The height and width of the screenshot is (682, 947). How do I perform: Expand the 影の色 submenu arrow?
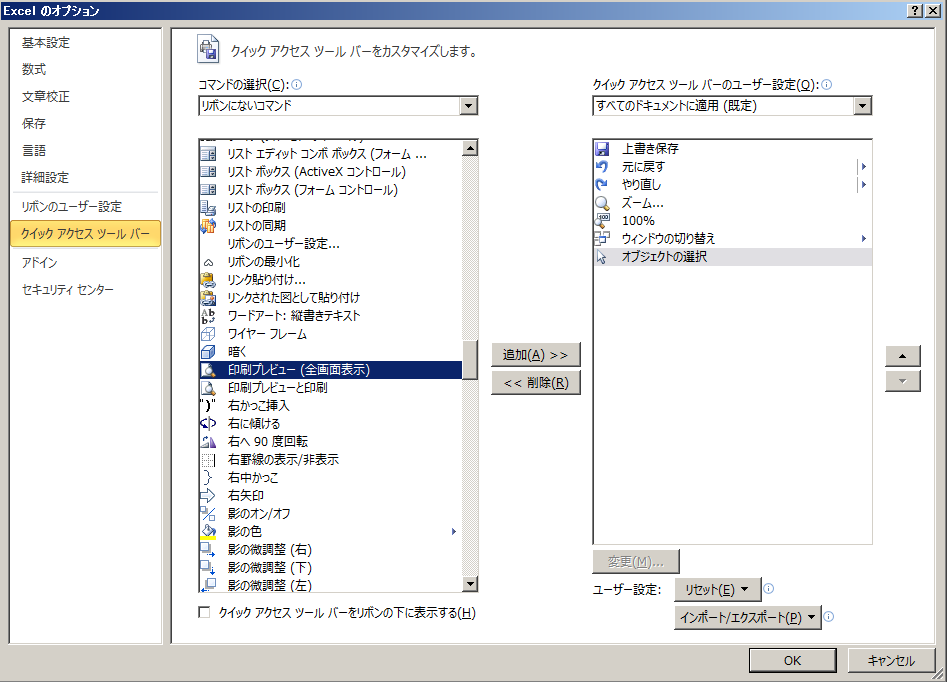(x=454, y=532)
